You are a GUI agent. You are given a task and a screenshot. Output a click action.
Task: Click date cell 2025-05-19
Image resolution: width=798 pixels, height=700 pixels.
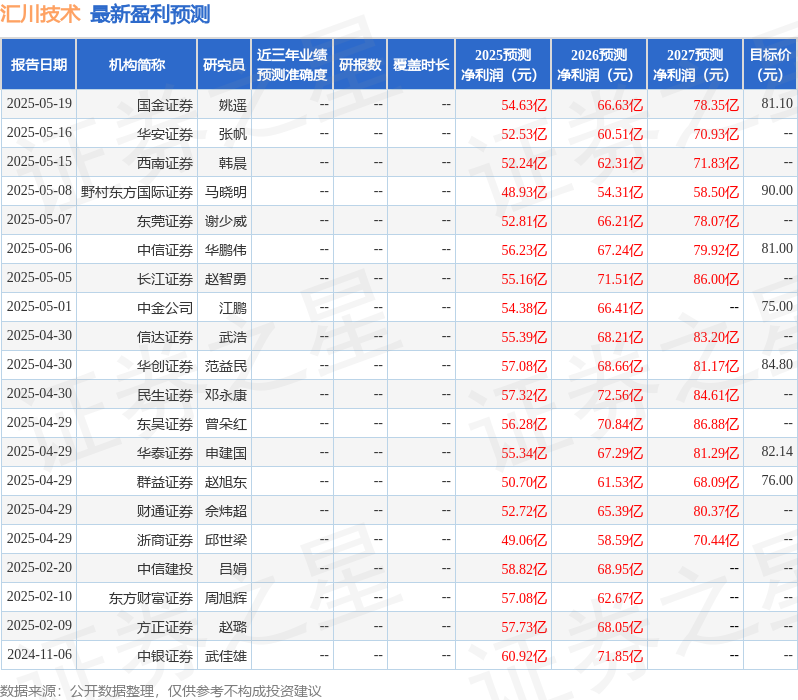[x=39, y=103]
